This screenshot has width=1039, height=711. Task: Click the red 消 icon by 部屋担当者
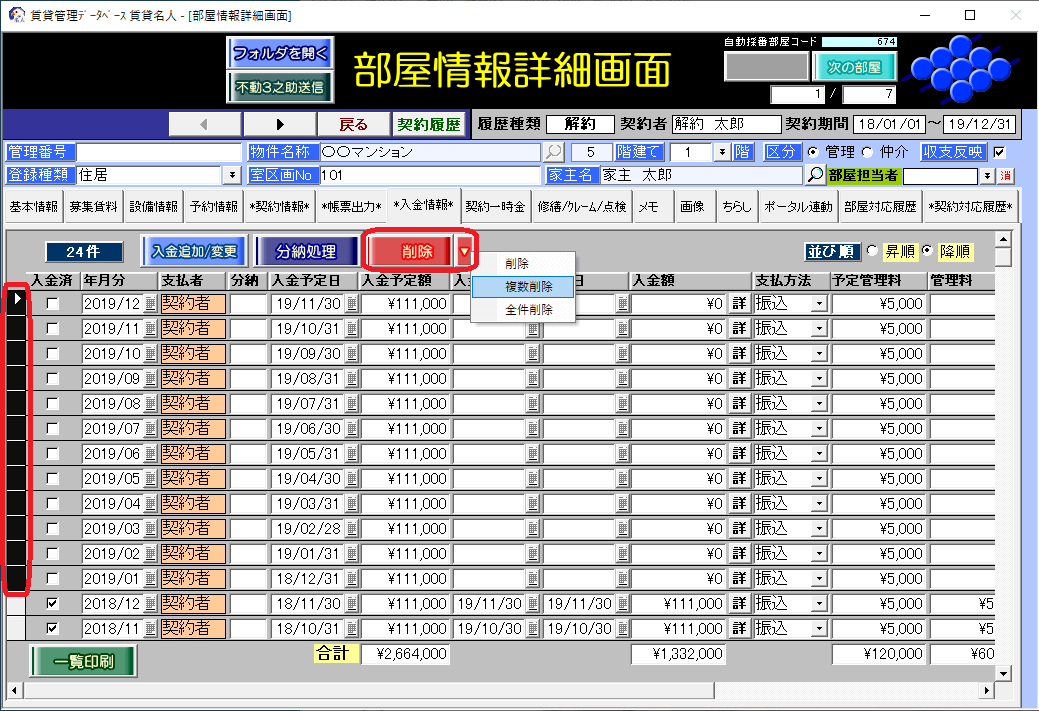(x=1007, y=176)
